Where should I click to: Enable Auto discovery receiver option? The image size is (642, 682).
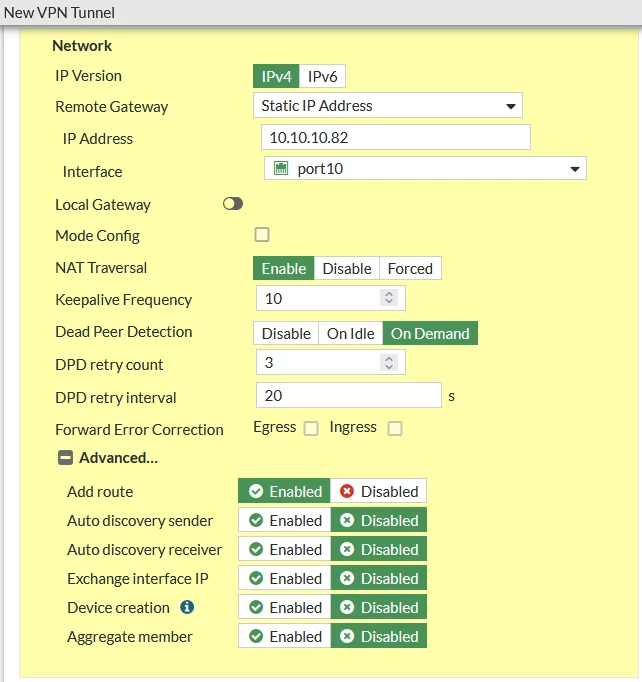click(x=285, y=549)
